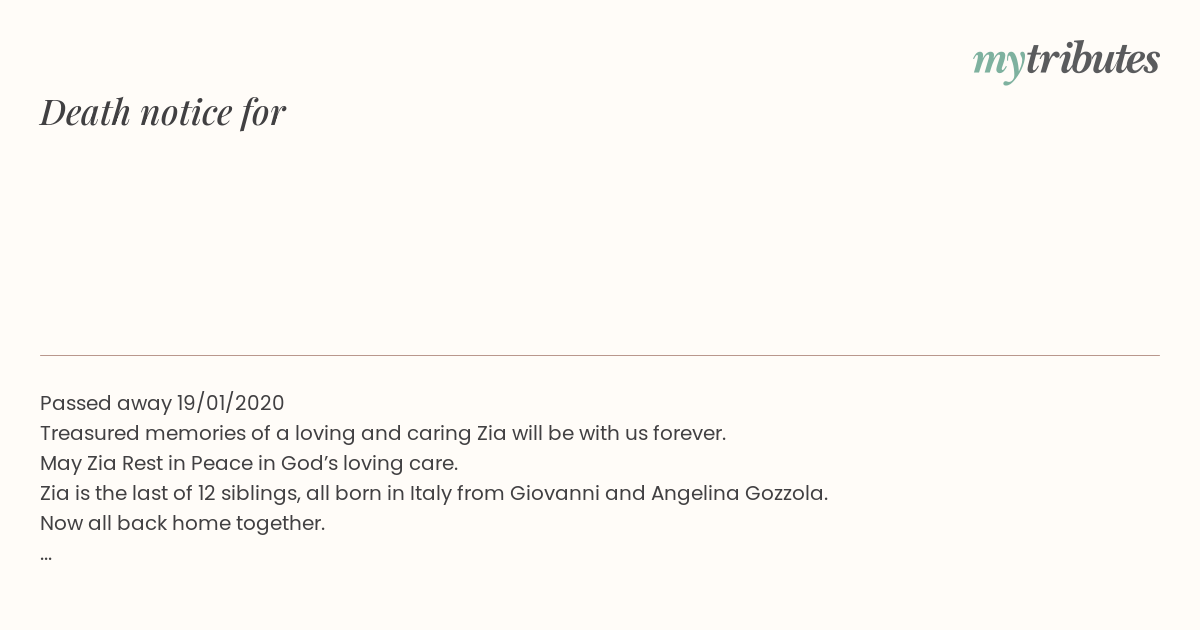Screen dimensions: 1200x630
Task: Click the mytributes logo
Action: point(1066,61)
